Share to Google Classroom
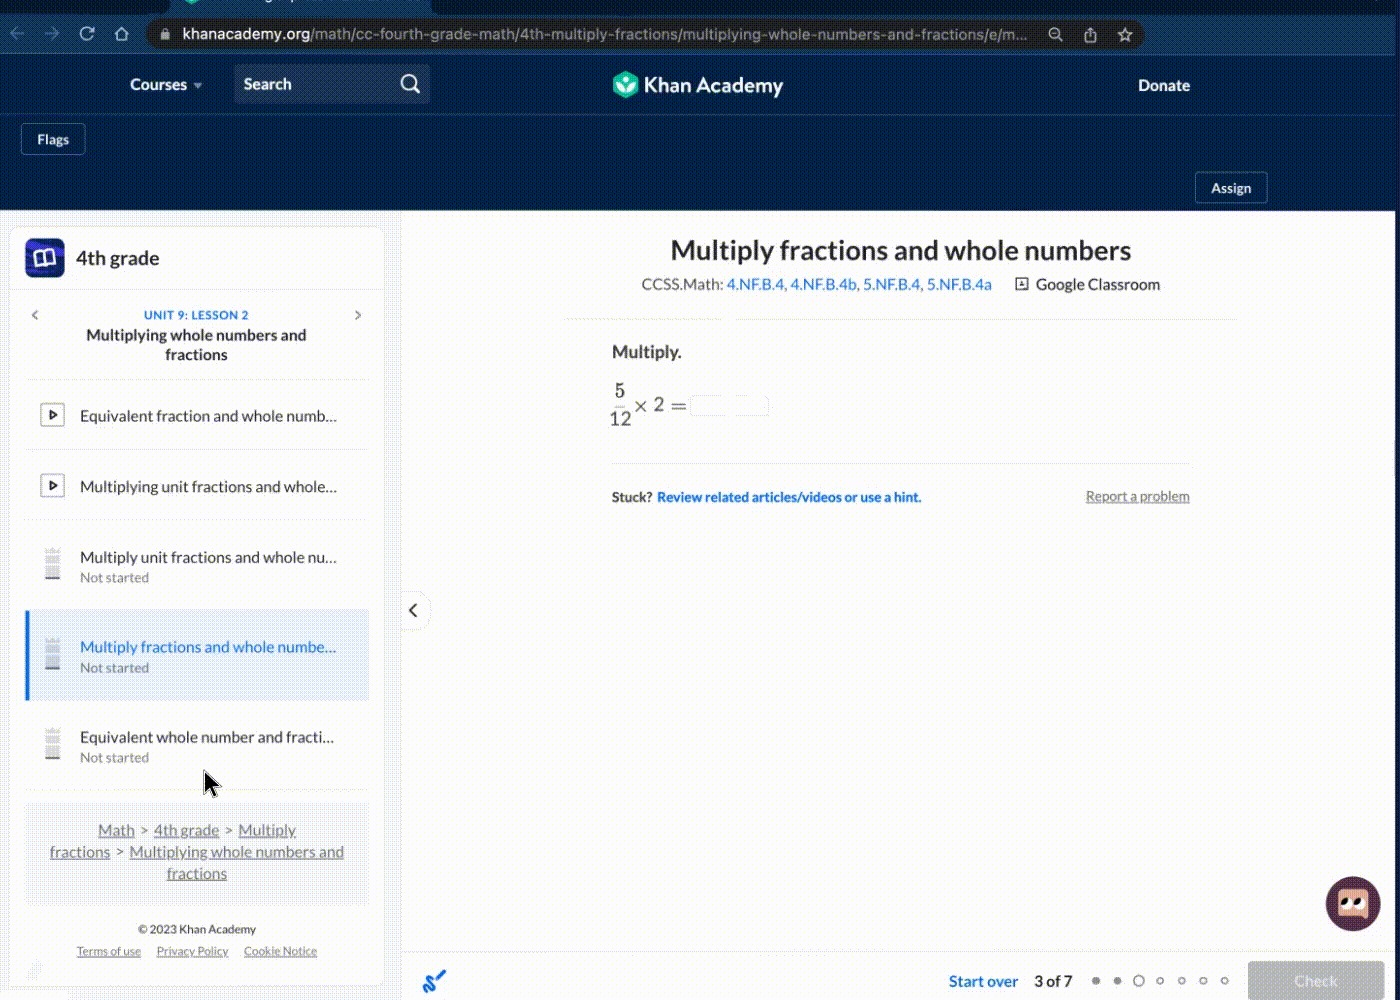 tap(1087, 284)
